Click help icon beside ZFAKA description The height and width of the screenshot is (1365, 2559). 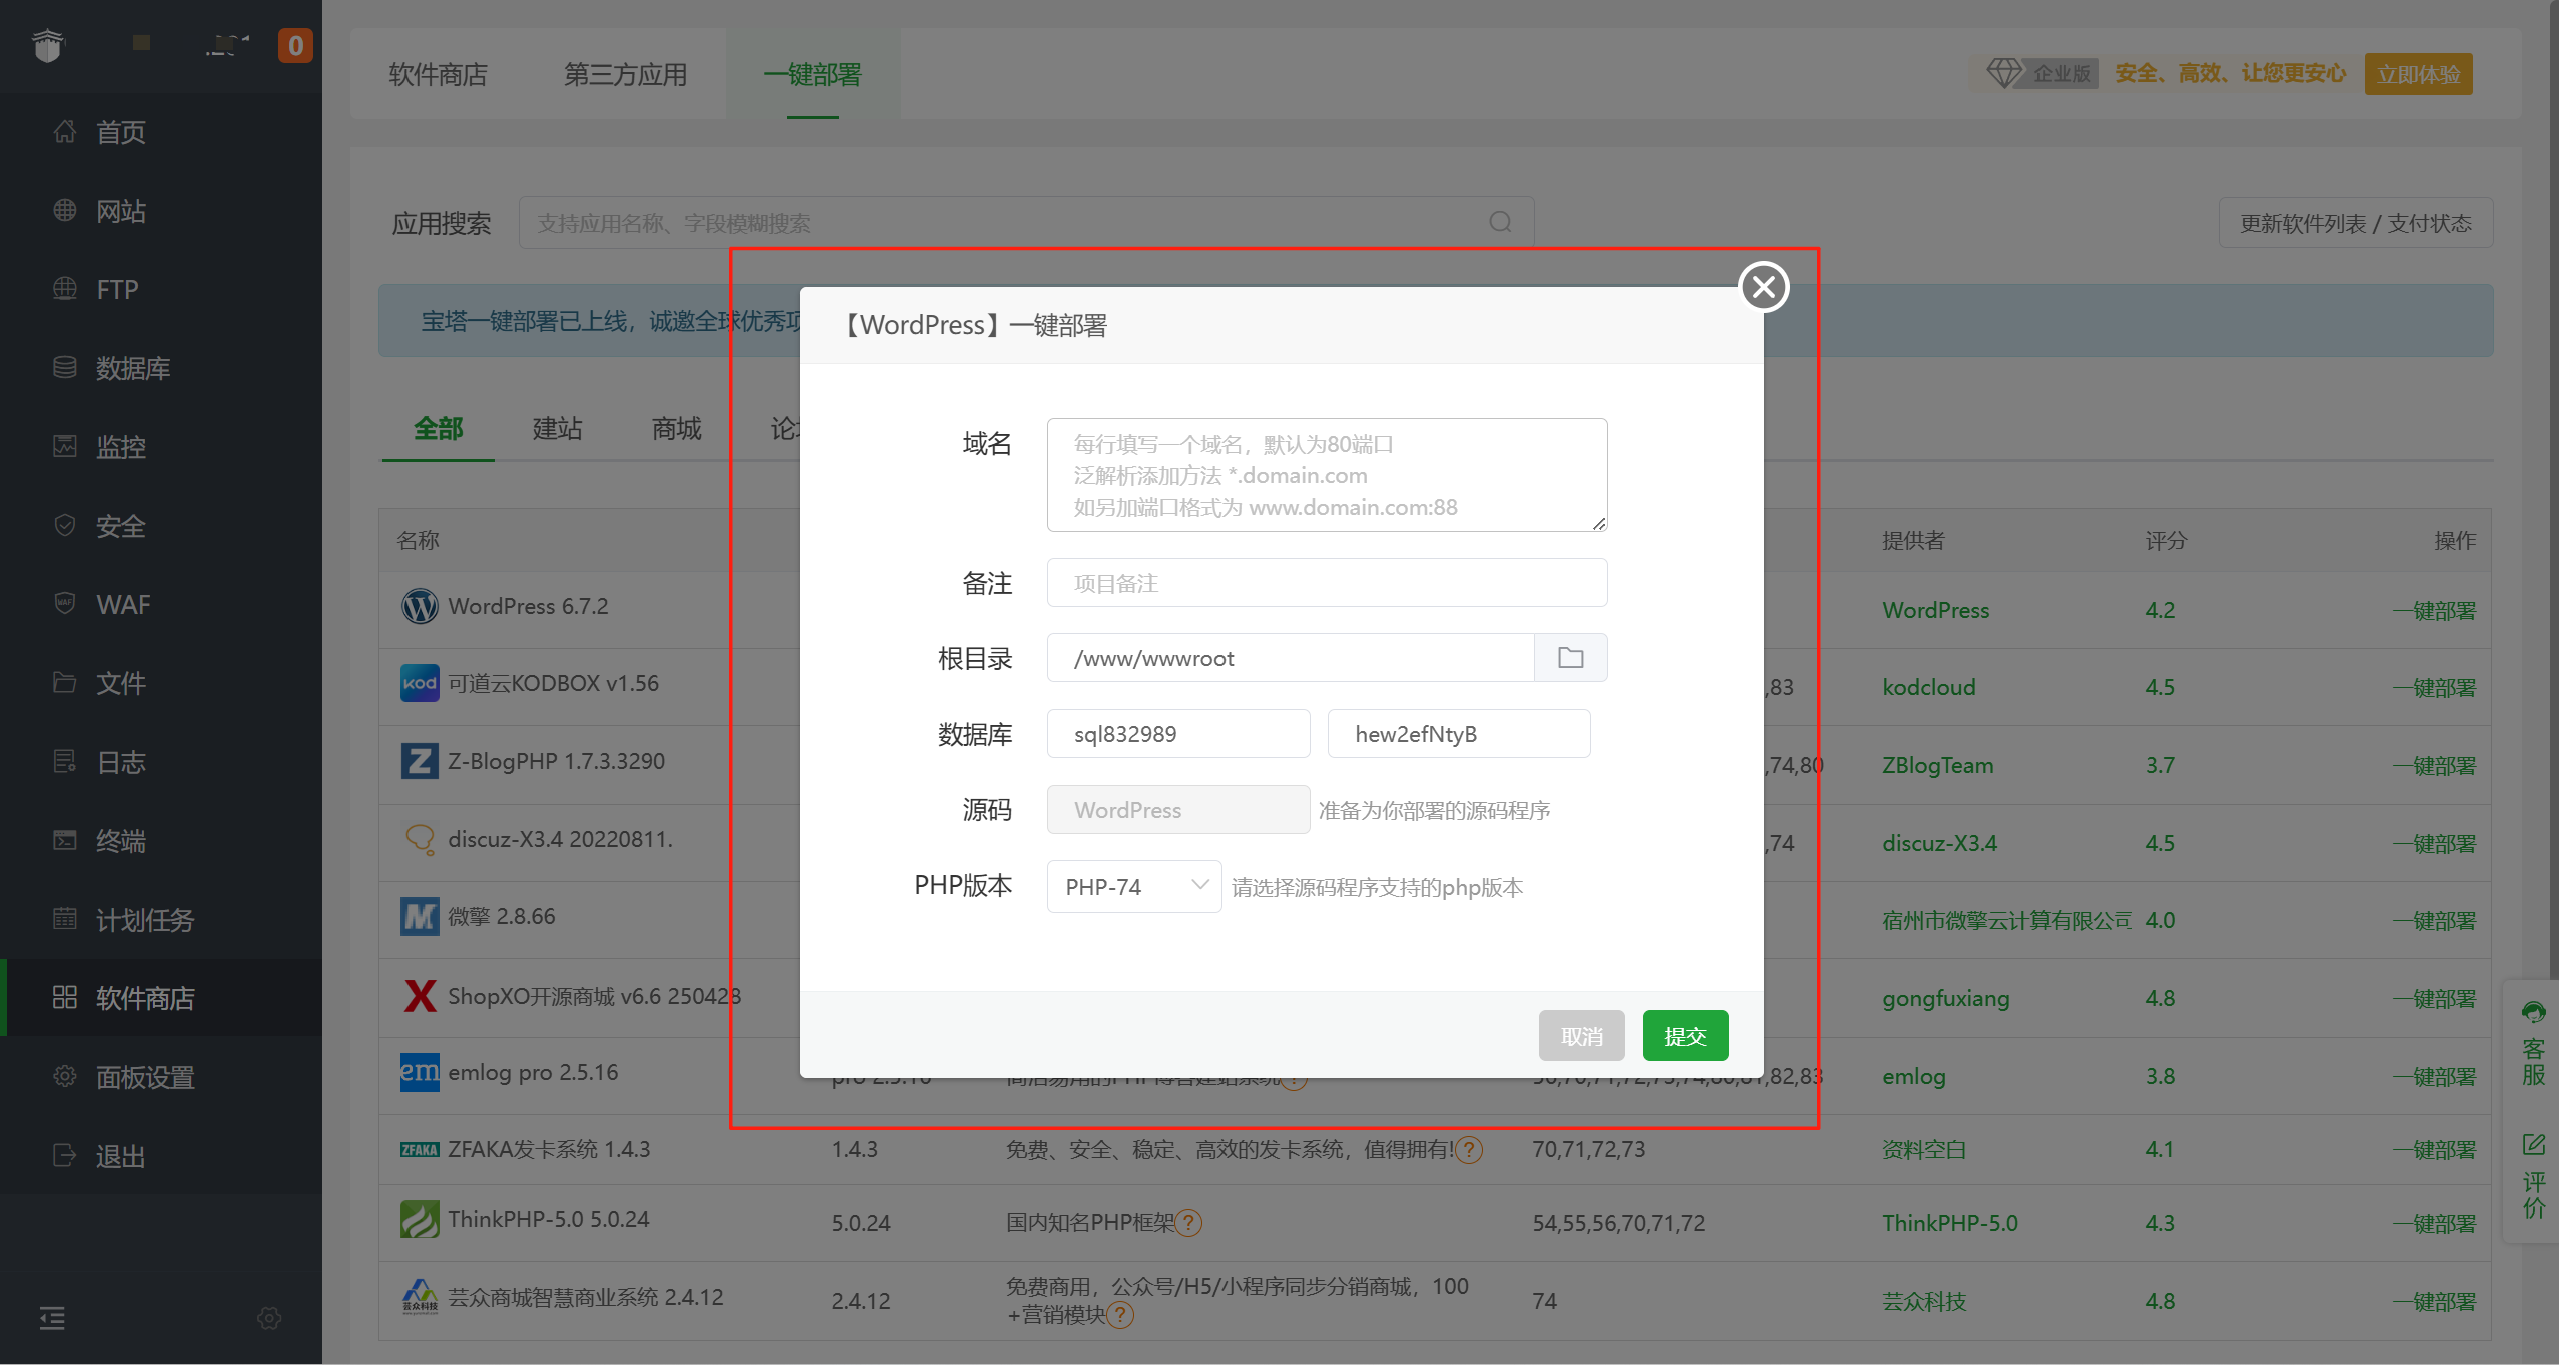(1468, 1150)
